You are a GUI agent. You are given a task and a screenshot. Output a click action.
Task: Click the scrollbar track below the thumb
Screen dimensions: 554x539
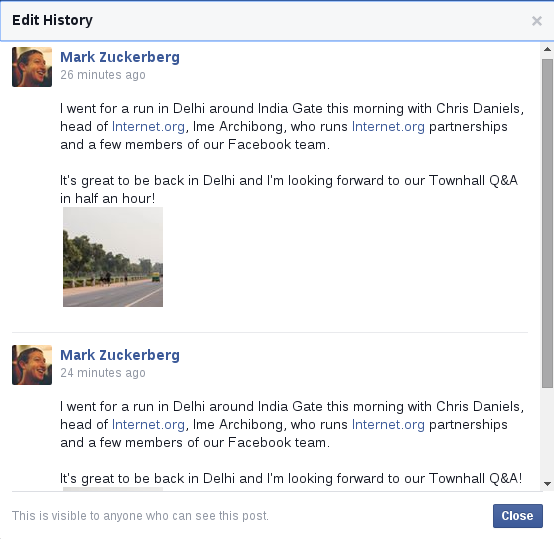coord(547,433)
